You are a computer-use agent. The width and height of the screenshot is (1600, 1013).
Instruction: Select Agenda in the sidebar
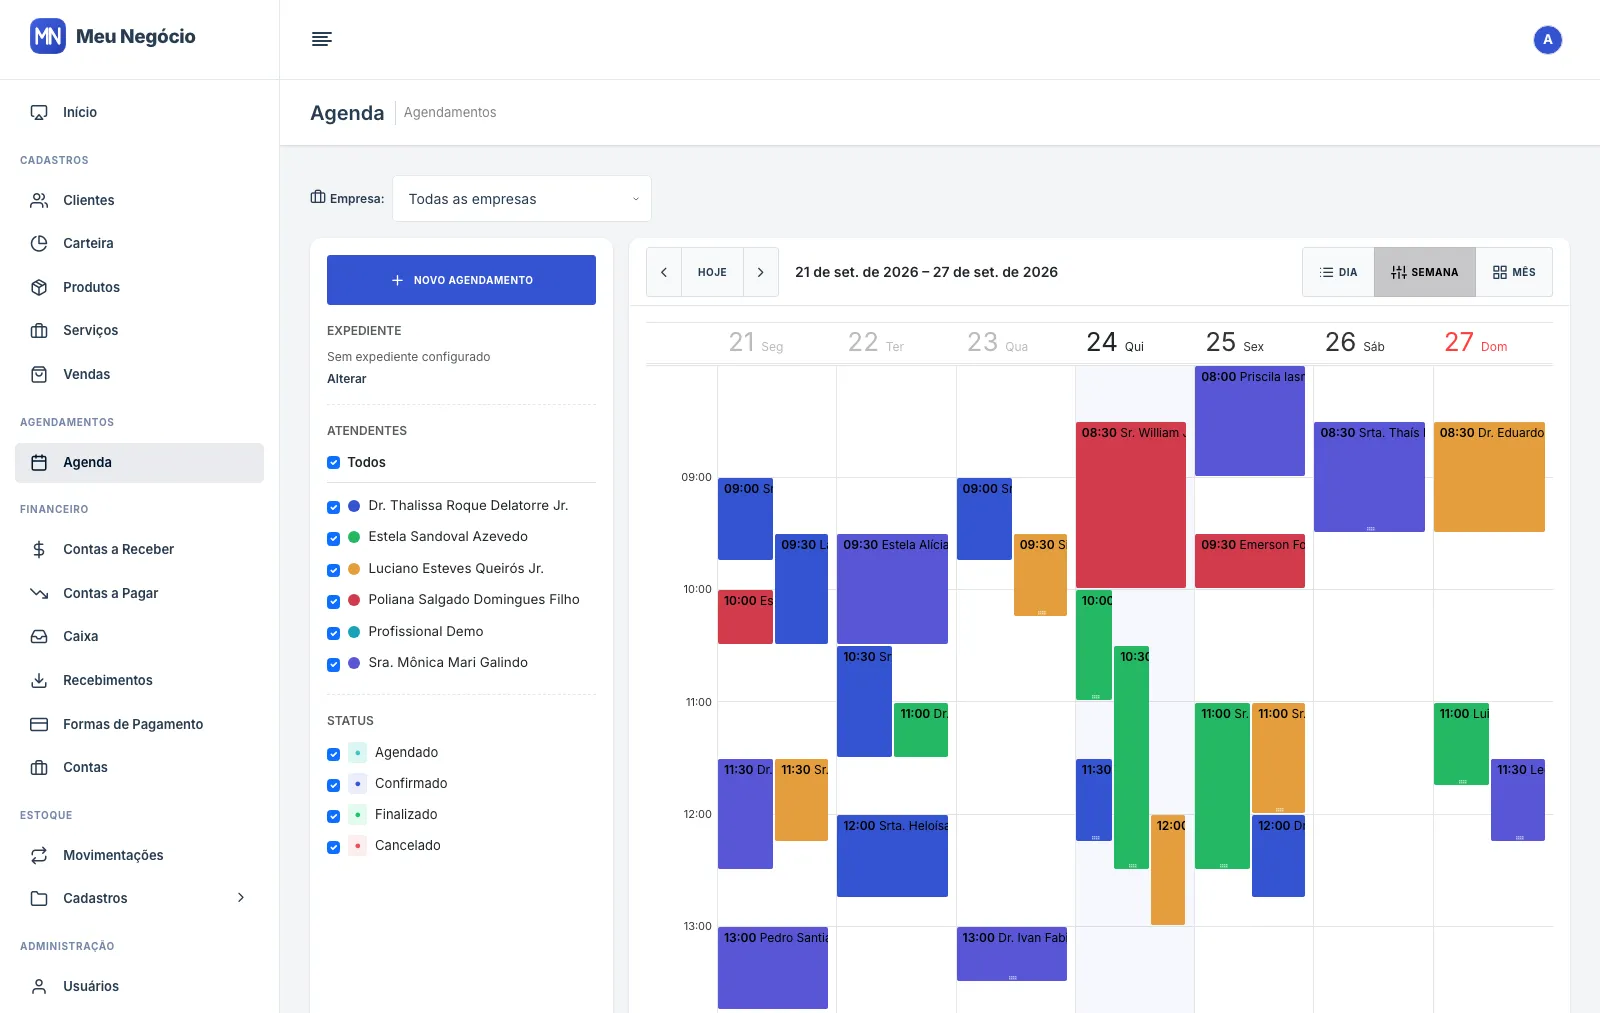(139, 462)
